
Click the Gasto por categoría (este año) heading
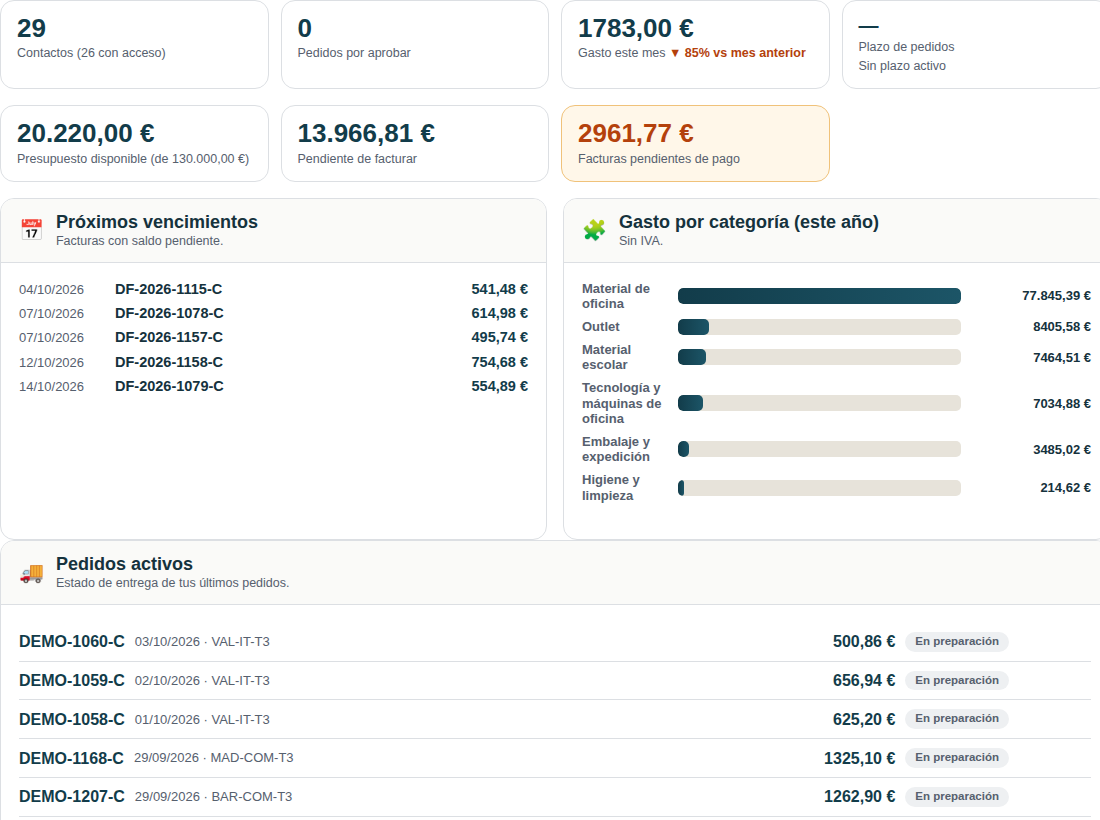pos(749,222)
